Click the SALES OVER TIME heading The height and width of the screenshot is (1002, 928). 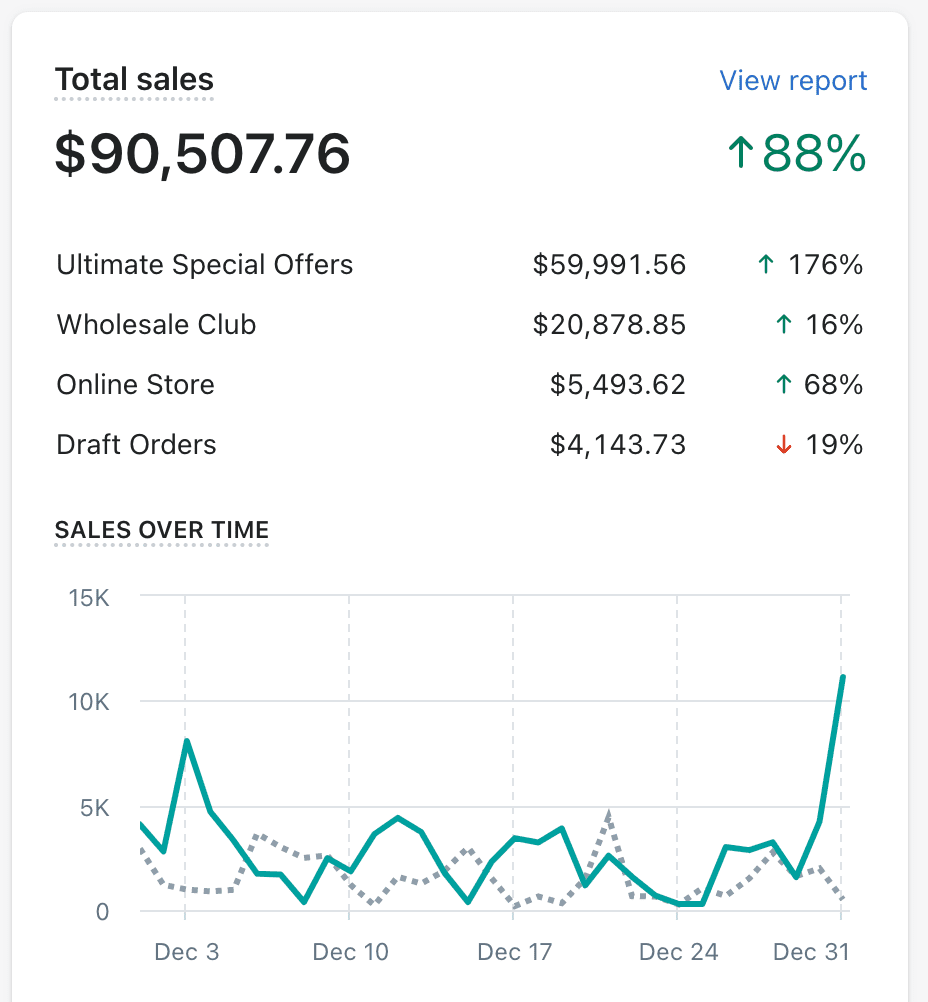click(162, 530)
